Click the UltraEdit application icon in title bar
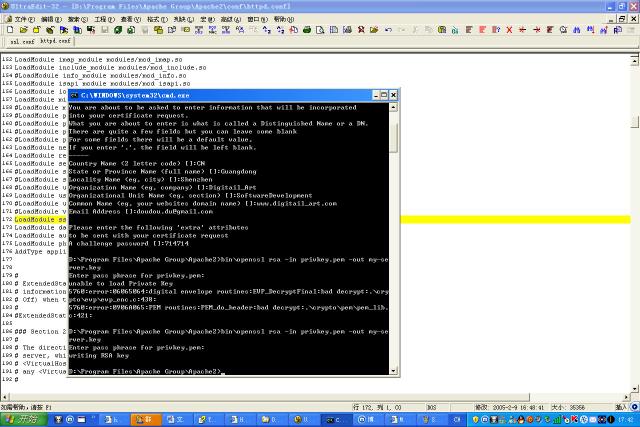Image resolution: width=640 pixels, height=427 pixels. 4,6
